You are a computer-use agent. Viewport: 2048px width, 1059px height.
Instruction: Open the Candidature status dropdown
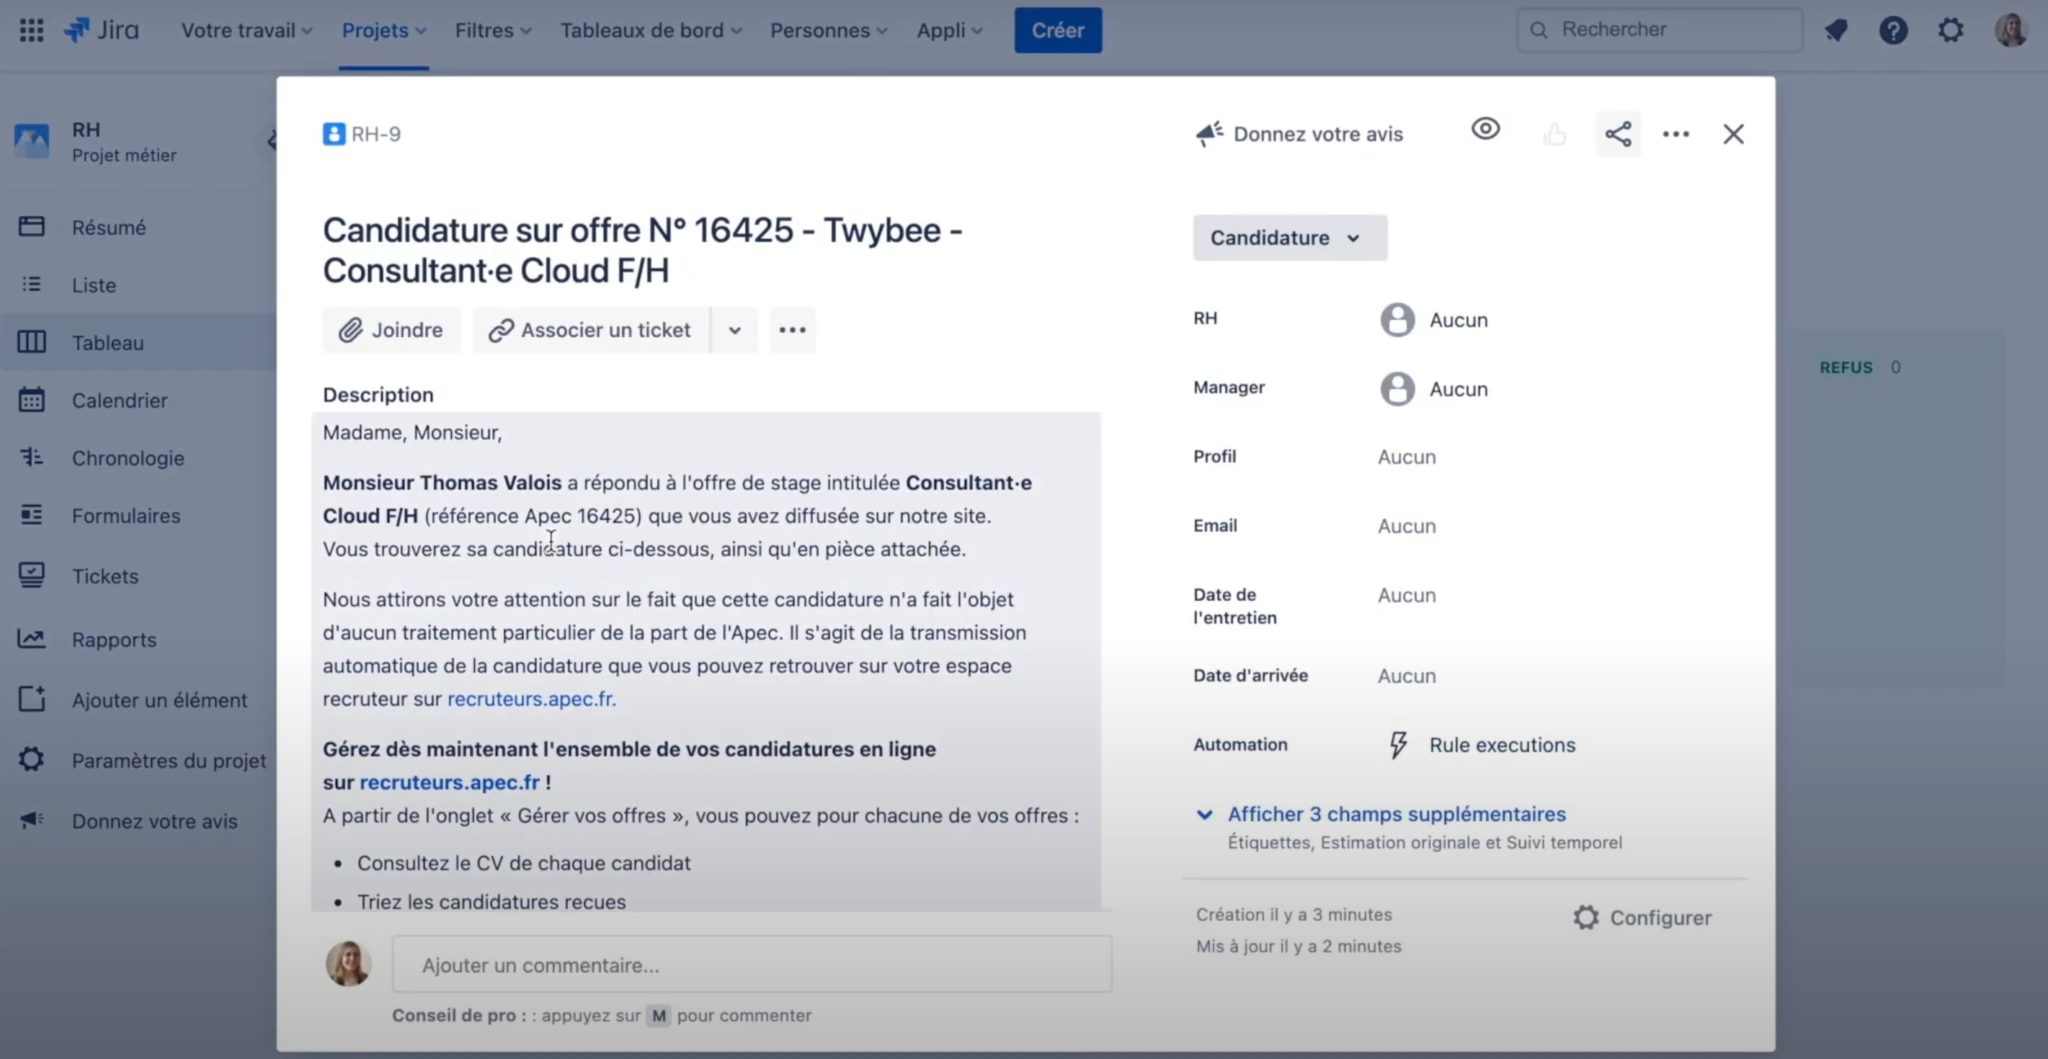click(1289, 238)
